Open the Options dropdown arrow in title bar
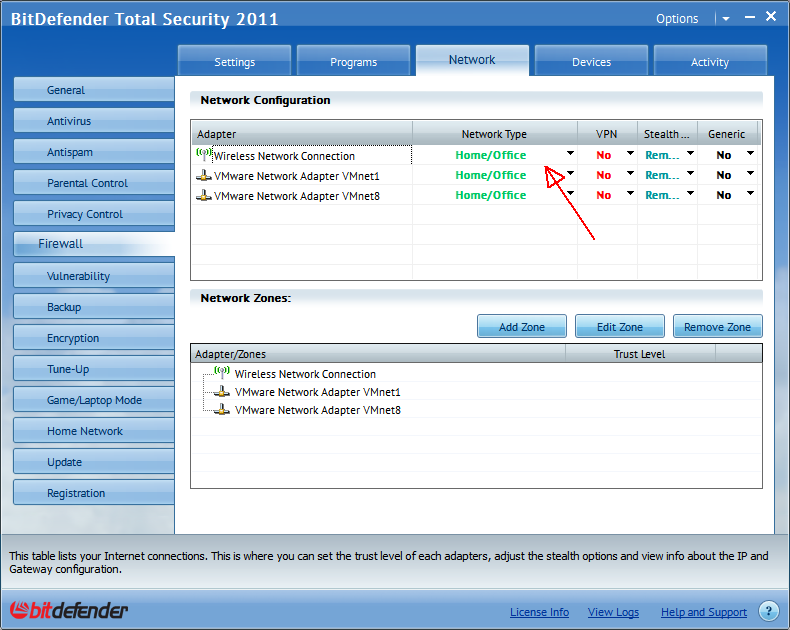The image size is (790, 630). (726, 19)
